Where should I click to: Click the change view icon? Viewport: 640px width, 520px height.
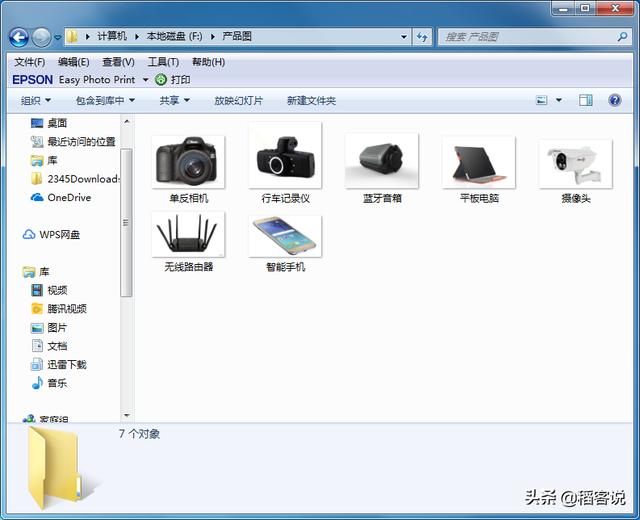(542, 100)
